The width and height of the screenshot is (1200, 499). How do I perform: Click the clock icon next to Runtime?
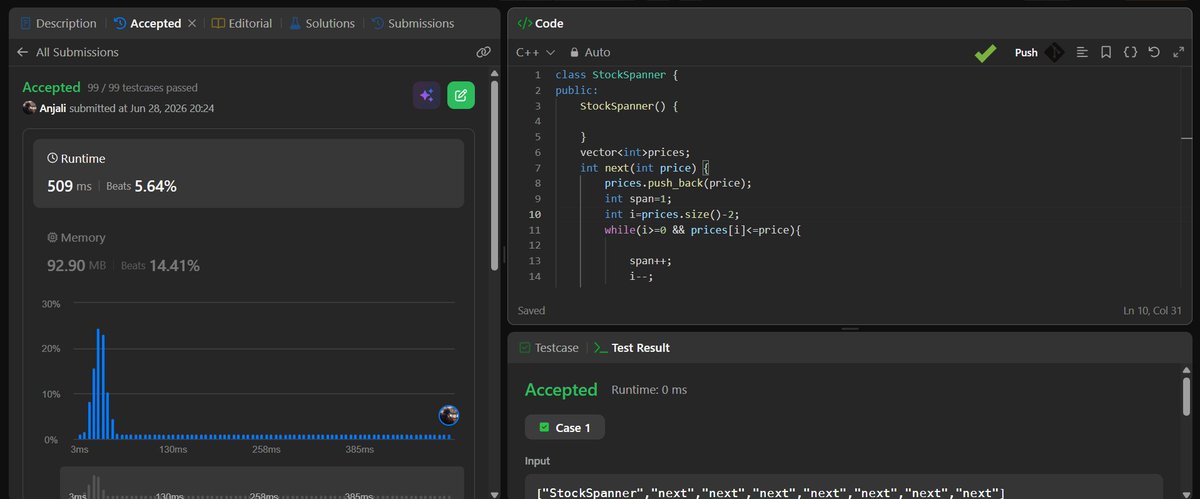pos(53,158)
